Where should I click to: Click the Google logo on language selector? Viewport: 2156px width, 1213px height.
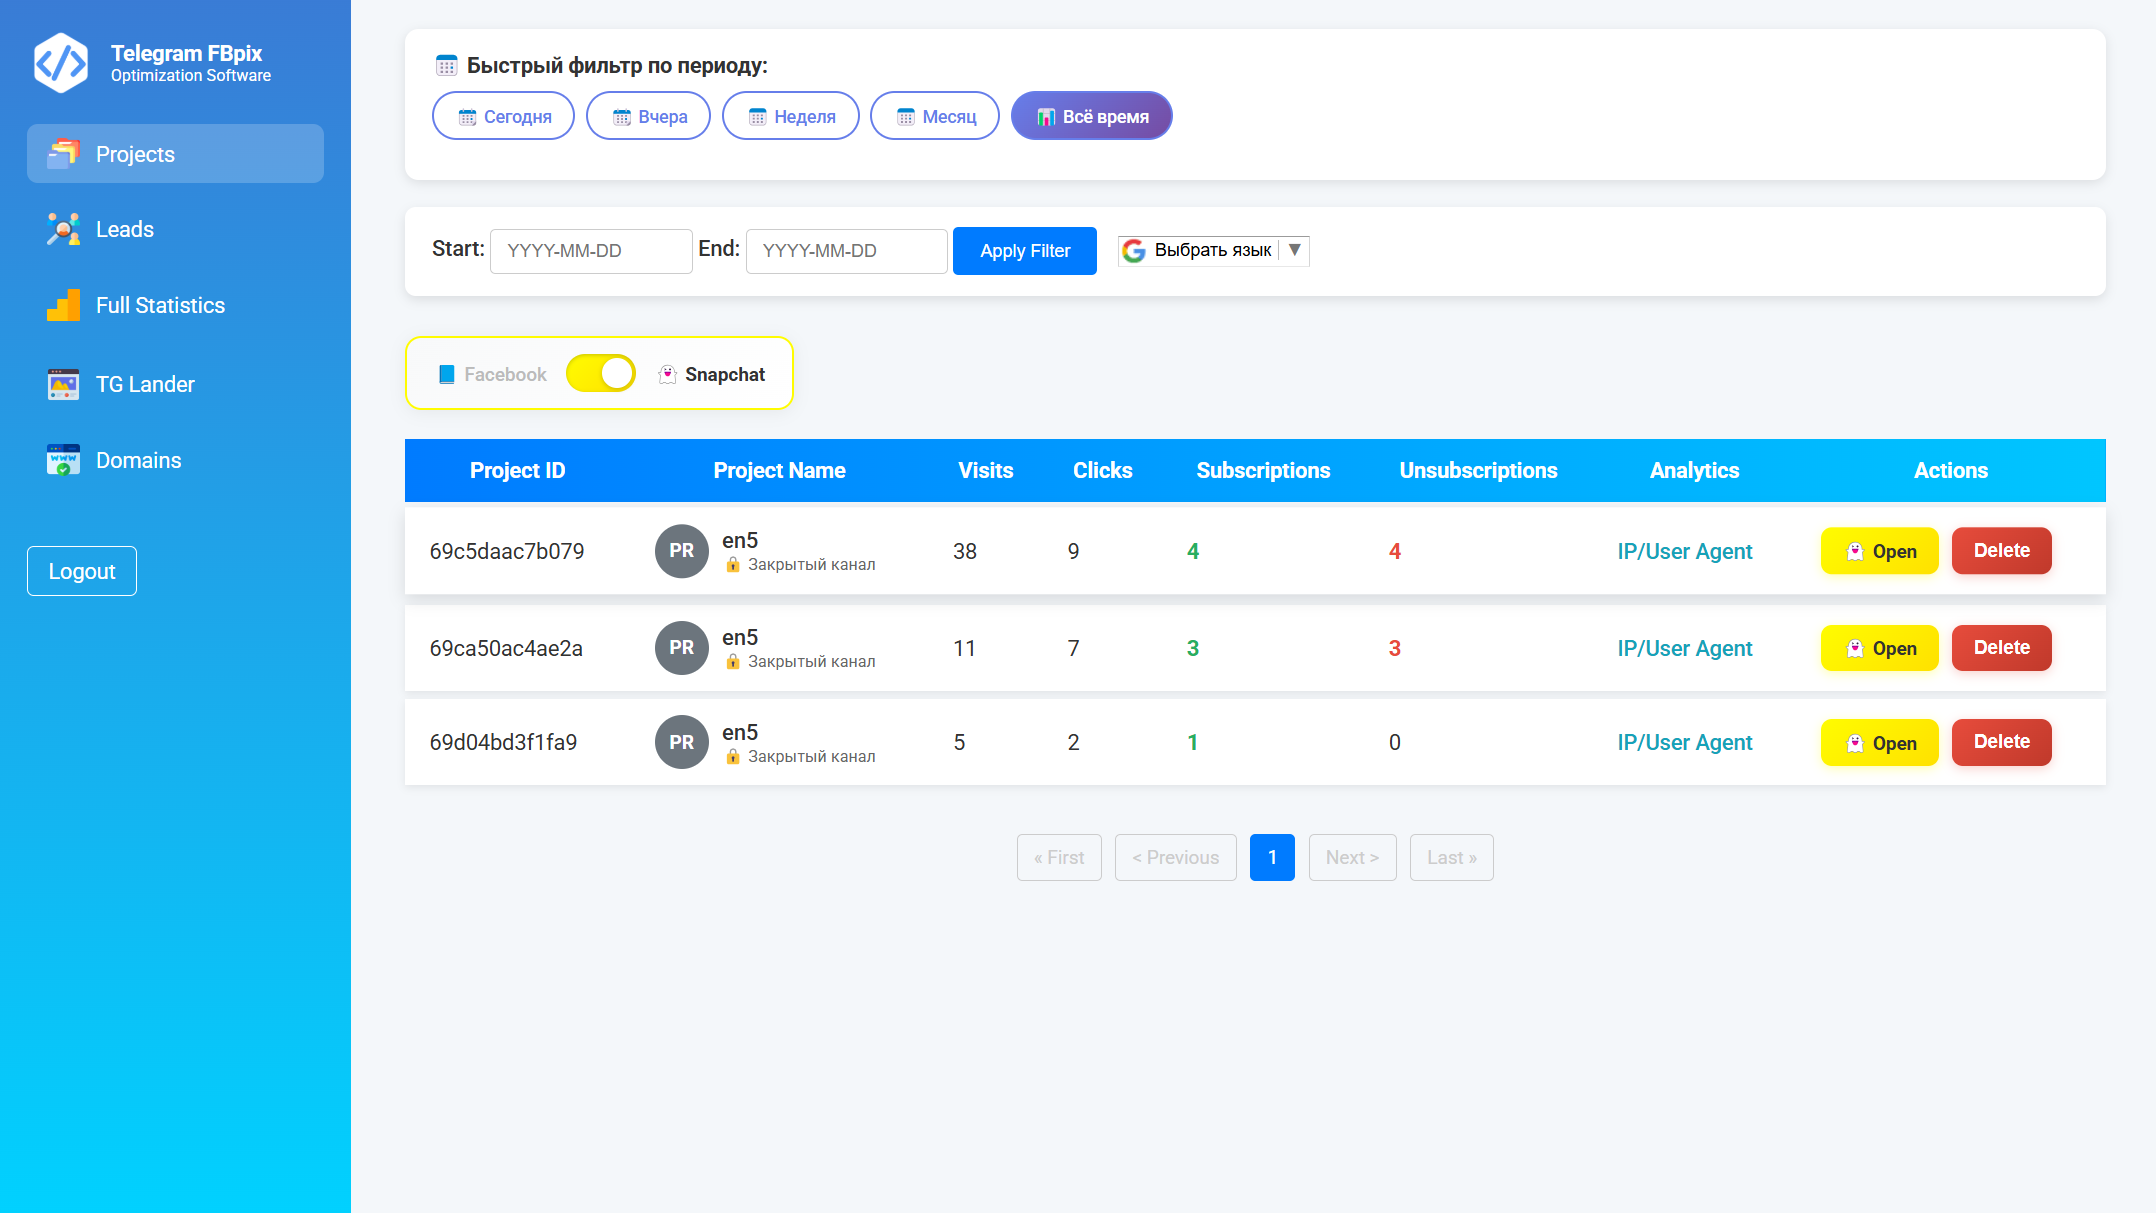(x=1133, y=251)
